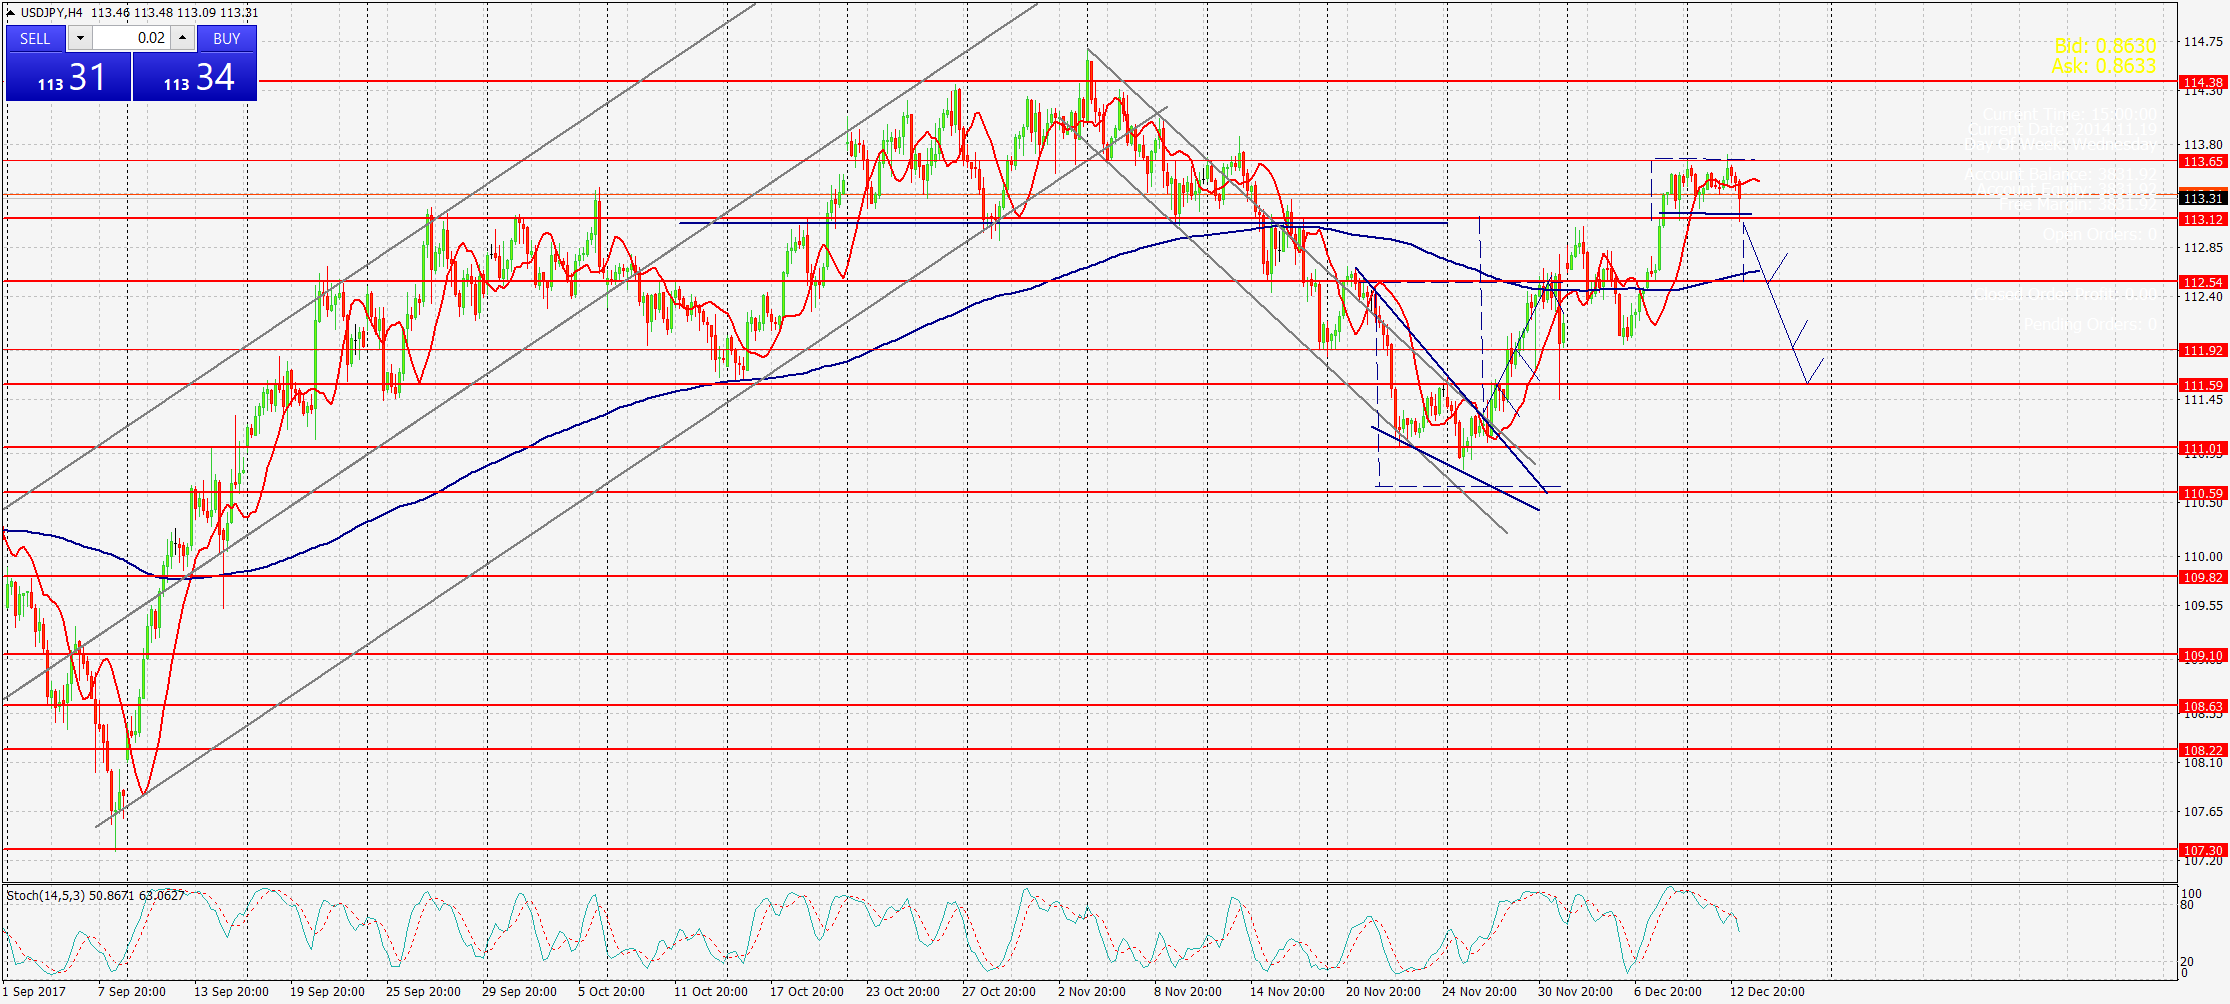This screenshot has width=2230, height=1004.
Task: Click the 114.38 red price label
Action: click(x=2203, y=82)
